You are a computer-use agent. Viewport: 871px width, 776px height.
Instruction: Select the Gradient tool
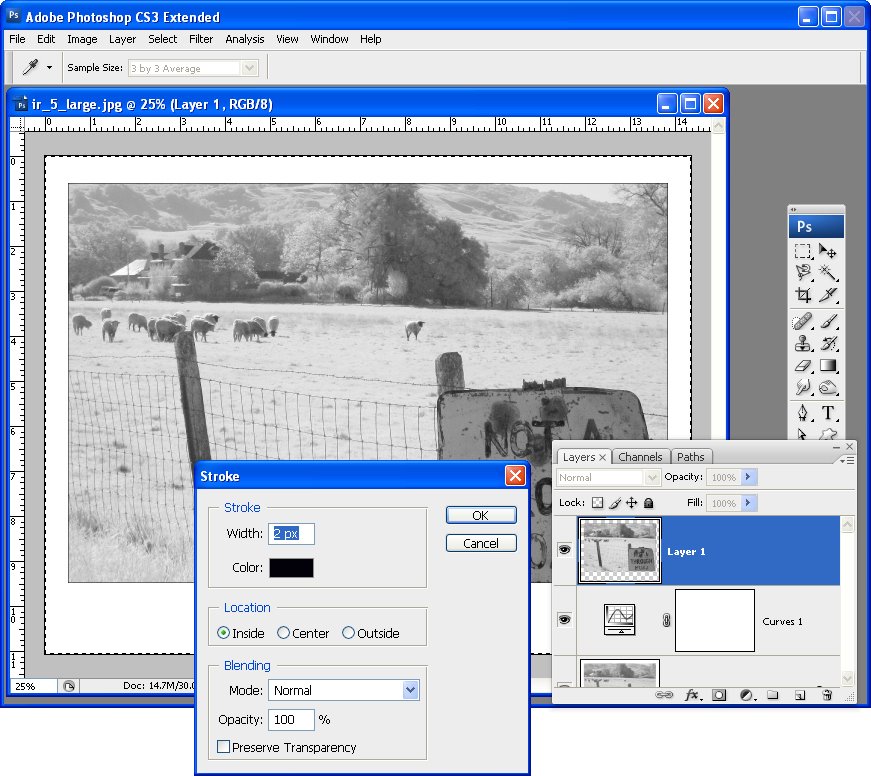tap(828, 366)
